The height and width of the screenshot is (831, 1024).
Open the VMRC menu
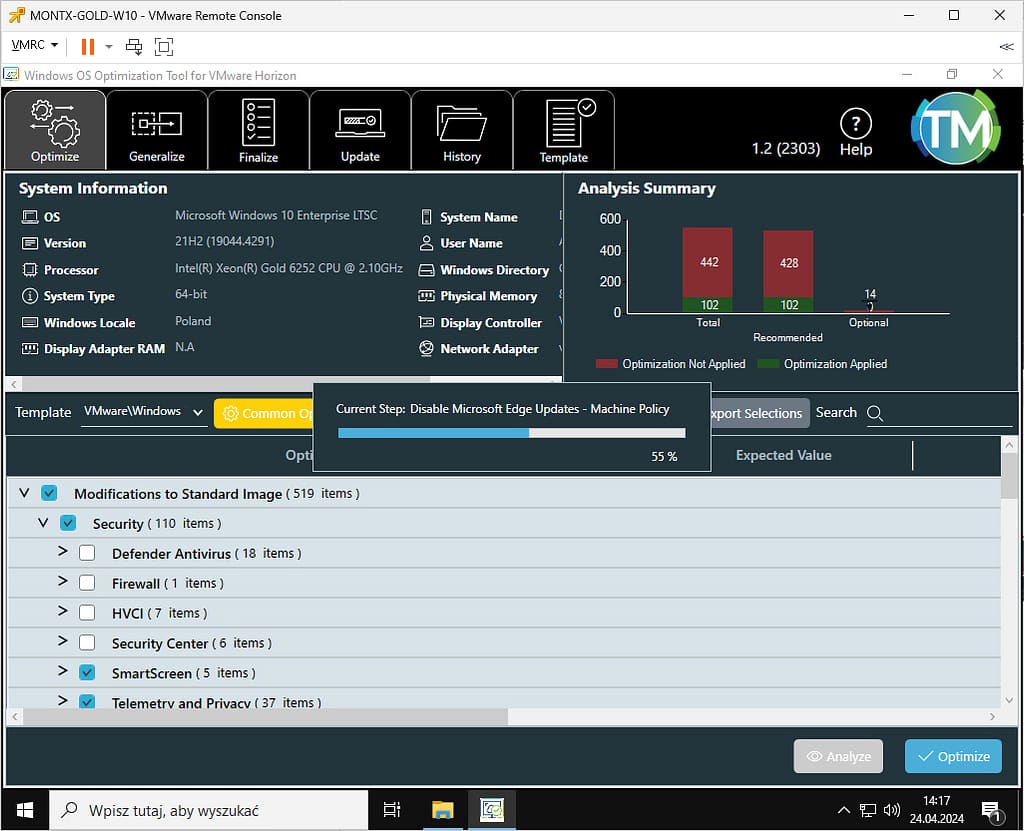[x=35, y=46]
